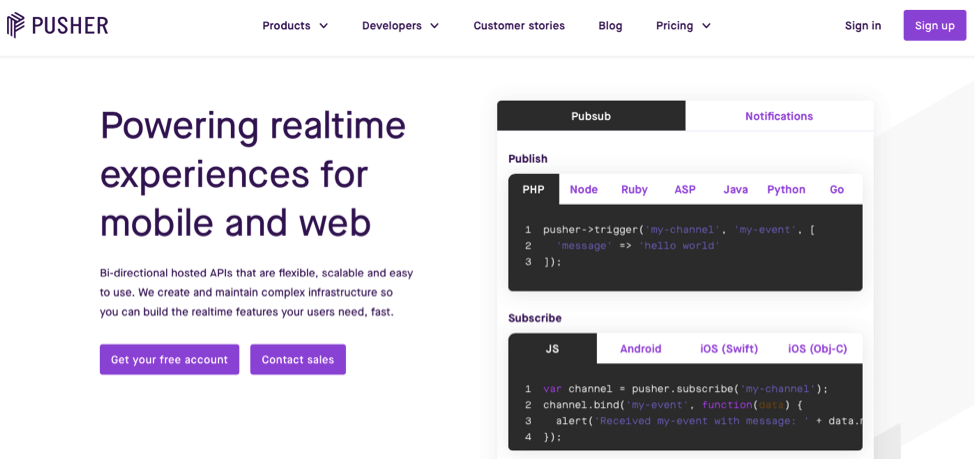
Task: Click the Contact sales button
Action: click(298, 359)
